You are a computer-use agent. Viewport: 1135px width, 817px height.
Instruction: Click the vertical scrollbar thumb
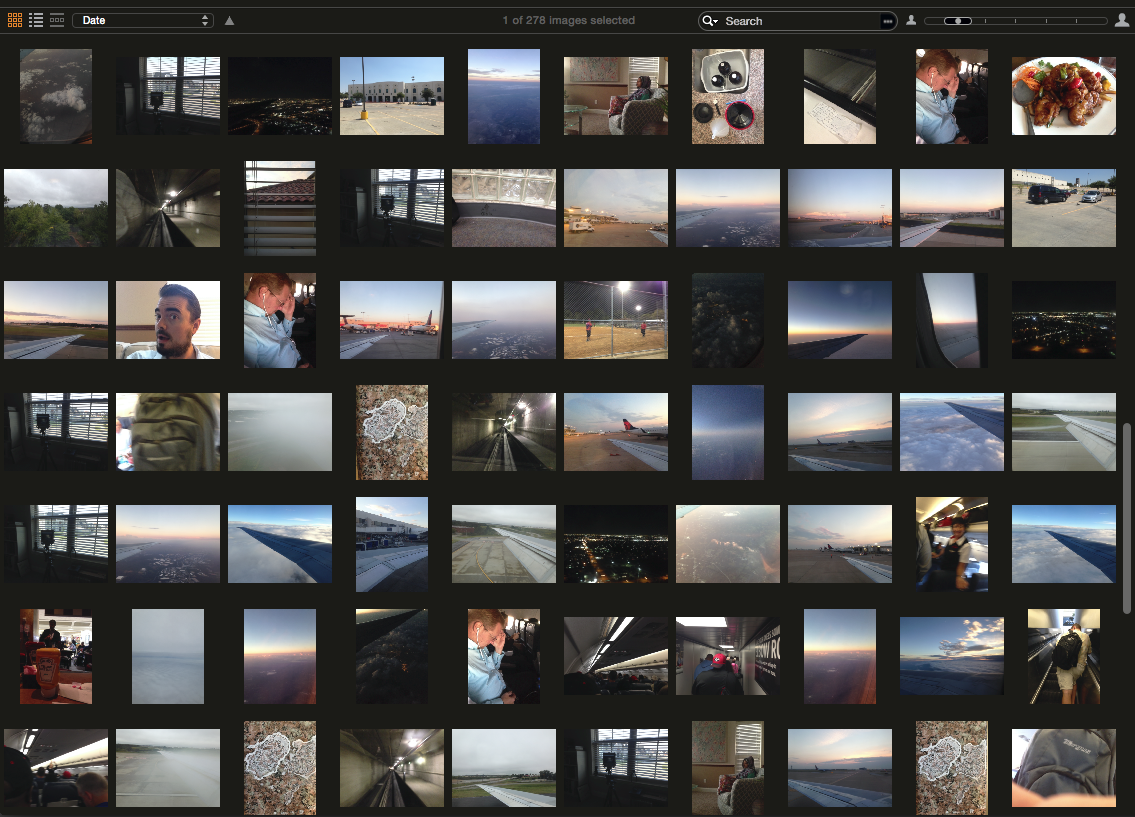tap(1127, 519)
